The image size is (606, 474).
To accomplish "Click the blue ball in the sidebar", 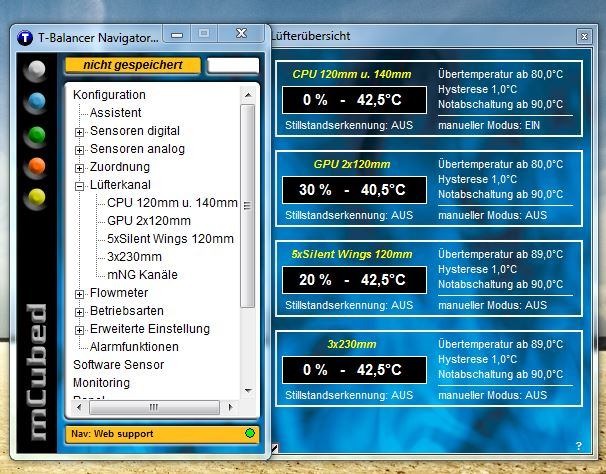I will [36, 101].
